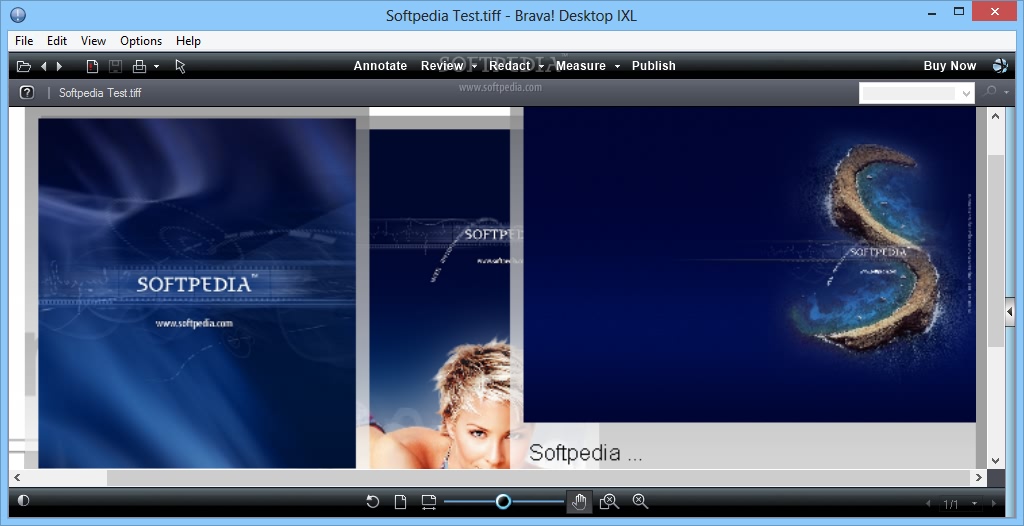Click the vertical scrollbar down arrow
The width and height of the screenshot is (1024, 526).
[x=995, y=461]
